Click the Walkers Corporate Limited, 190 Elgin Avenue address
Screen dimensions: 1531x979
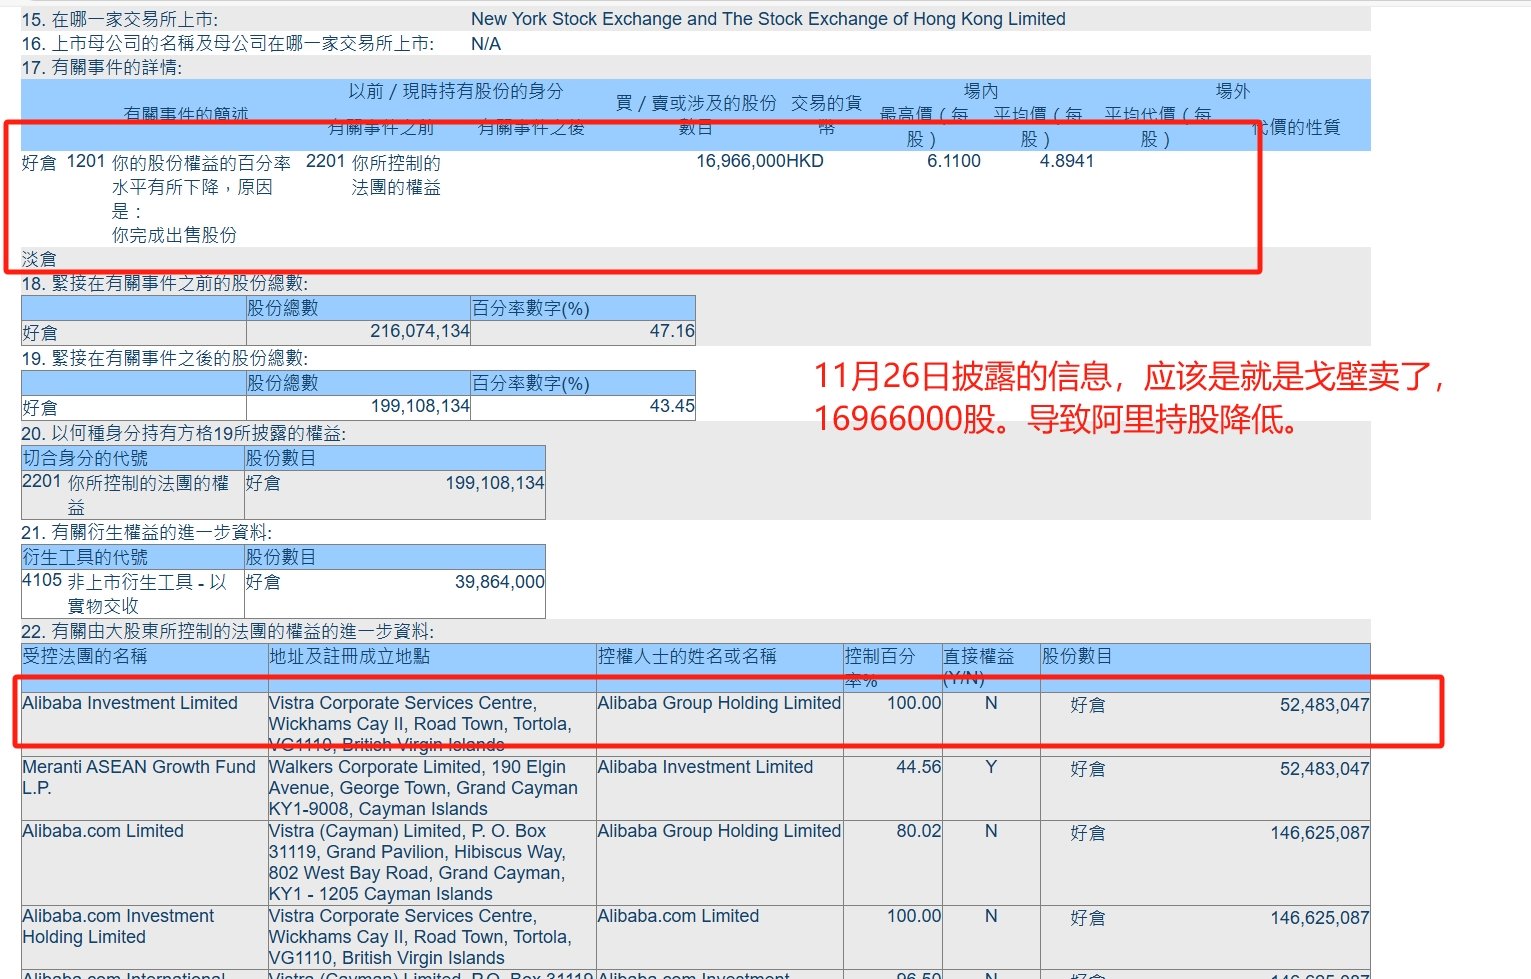[423, 788]
